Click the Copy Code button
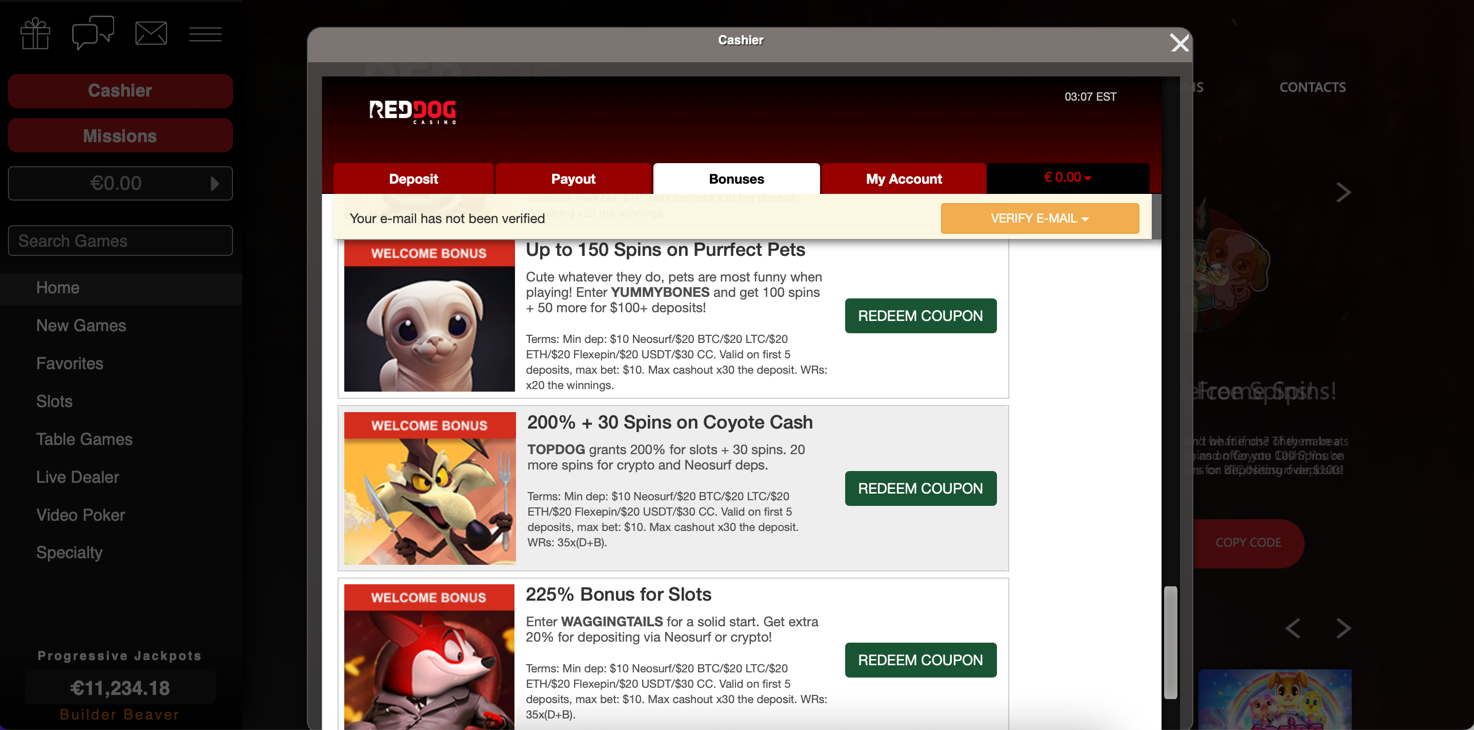This screenshot has width=1474, height=730. 1248,543
